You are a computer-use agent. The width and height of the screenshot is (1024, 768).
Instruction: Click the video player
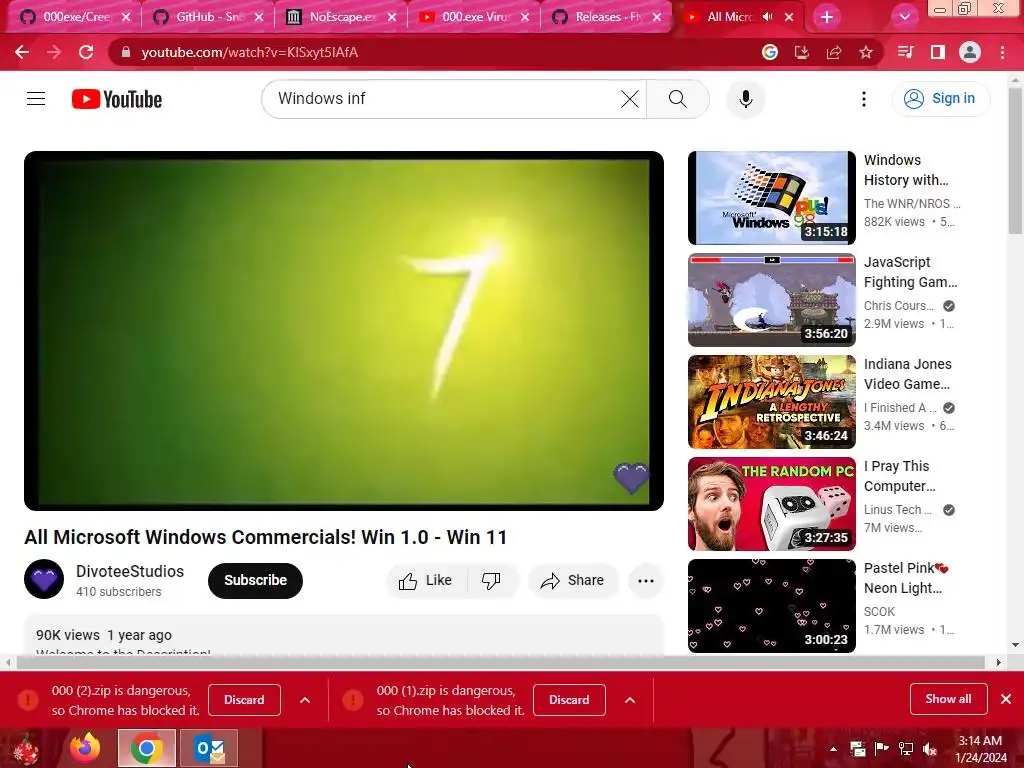[344, 330]
